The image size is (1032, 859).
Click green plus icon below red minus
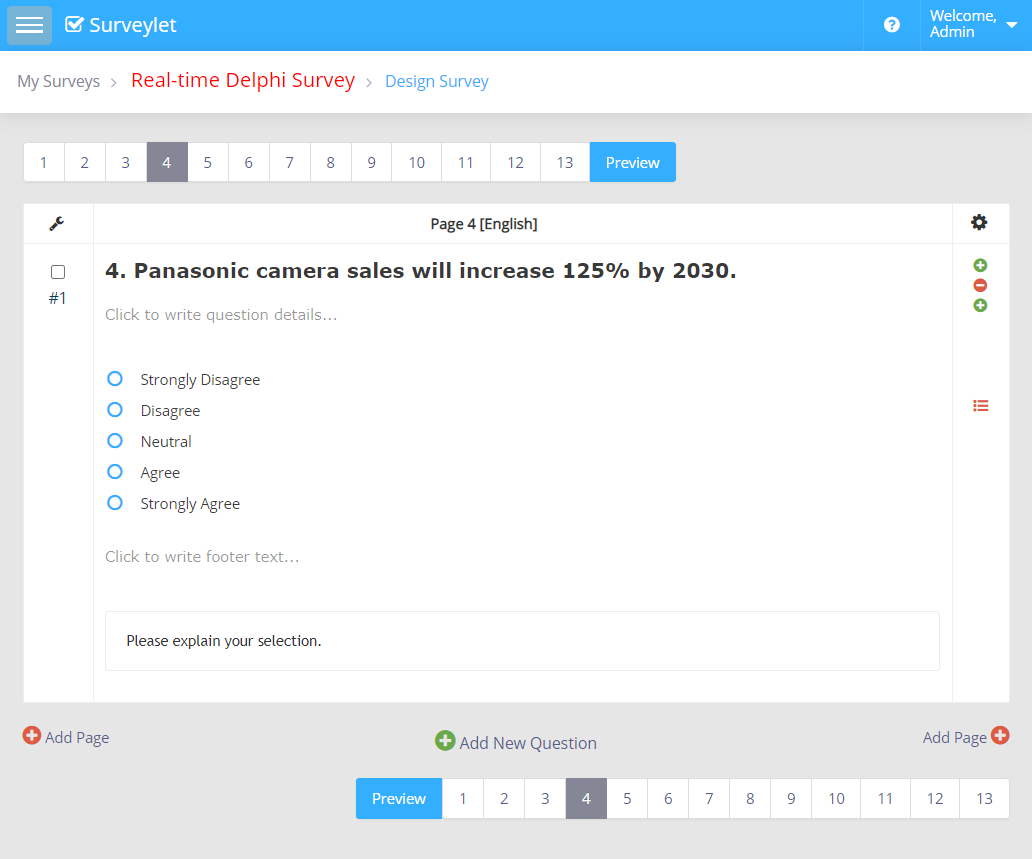980,305
